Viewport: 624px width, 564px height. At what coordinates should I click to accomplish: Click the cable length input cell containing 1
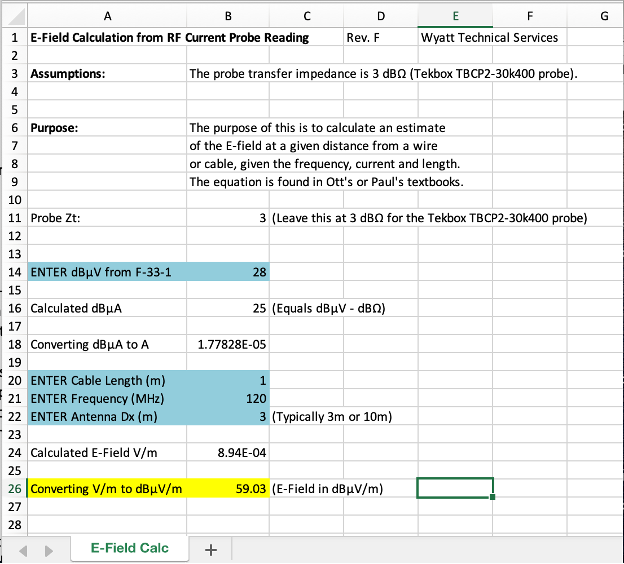coord(228,381)
